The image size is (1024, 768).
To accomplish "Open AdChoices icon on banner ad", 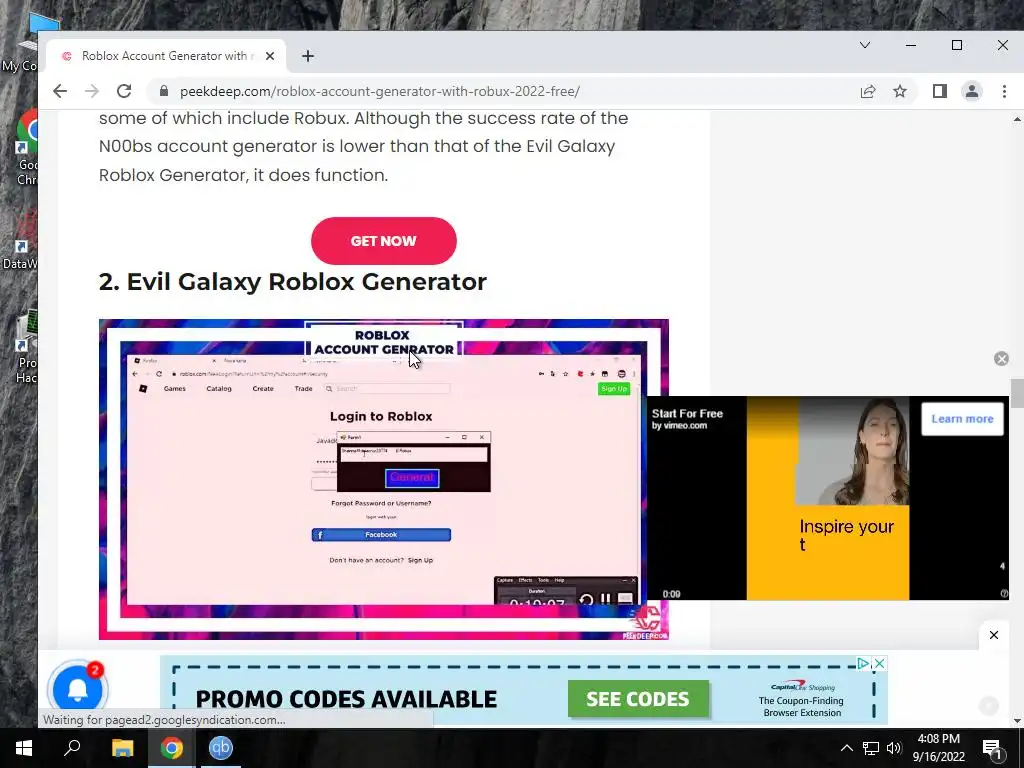I will pos(863,664).
